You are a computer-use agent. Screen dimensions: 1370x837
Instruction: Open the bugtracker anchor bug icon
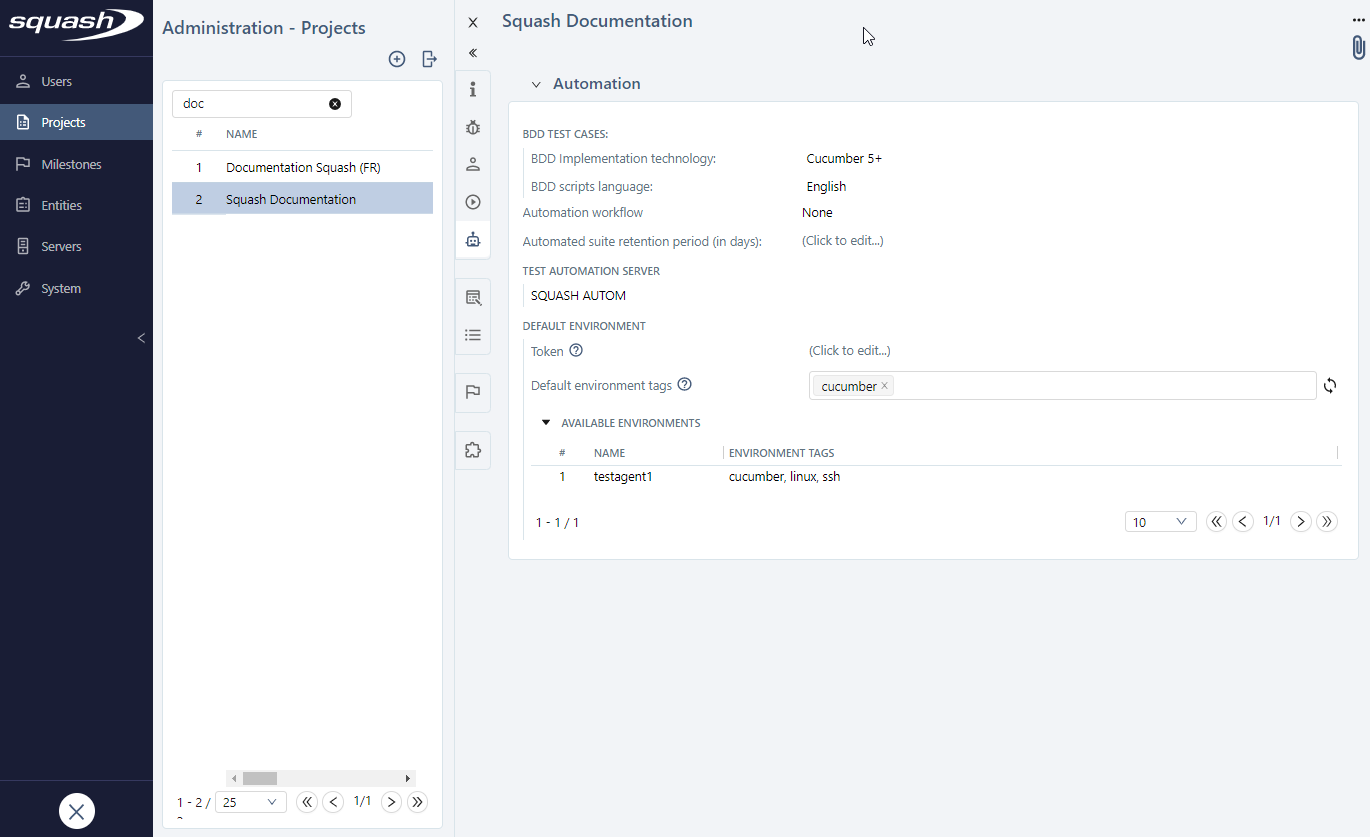(x=473, y=127)
